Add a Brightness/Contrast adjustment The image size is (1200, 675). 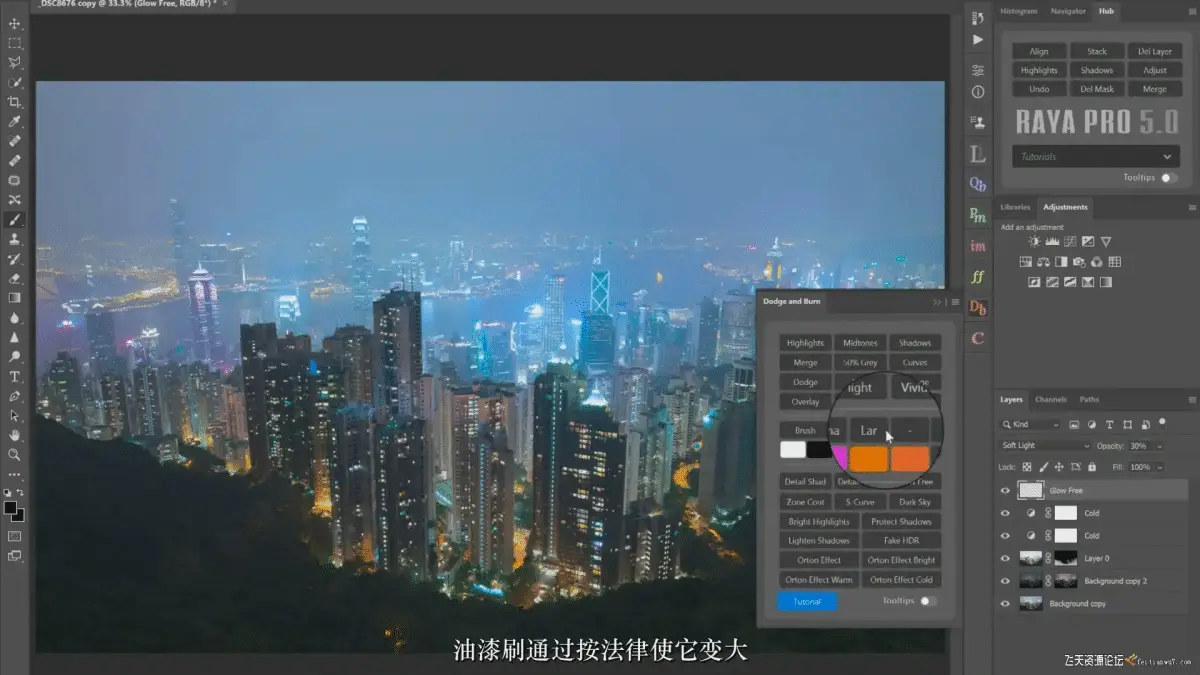[x=1034, y=242]
